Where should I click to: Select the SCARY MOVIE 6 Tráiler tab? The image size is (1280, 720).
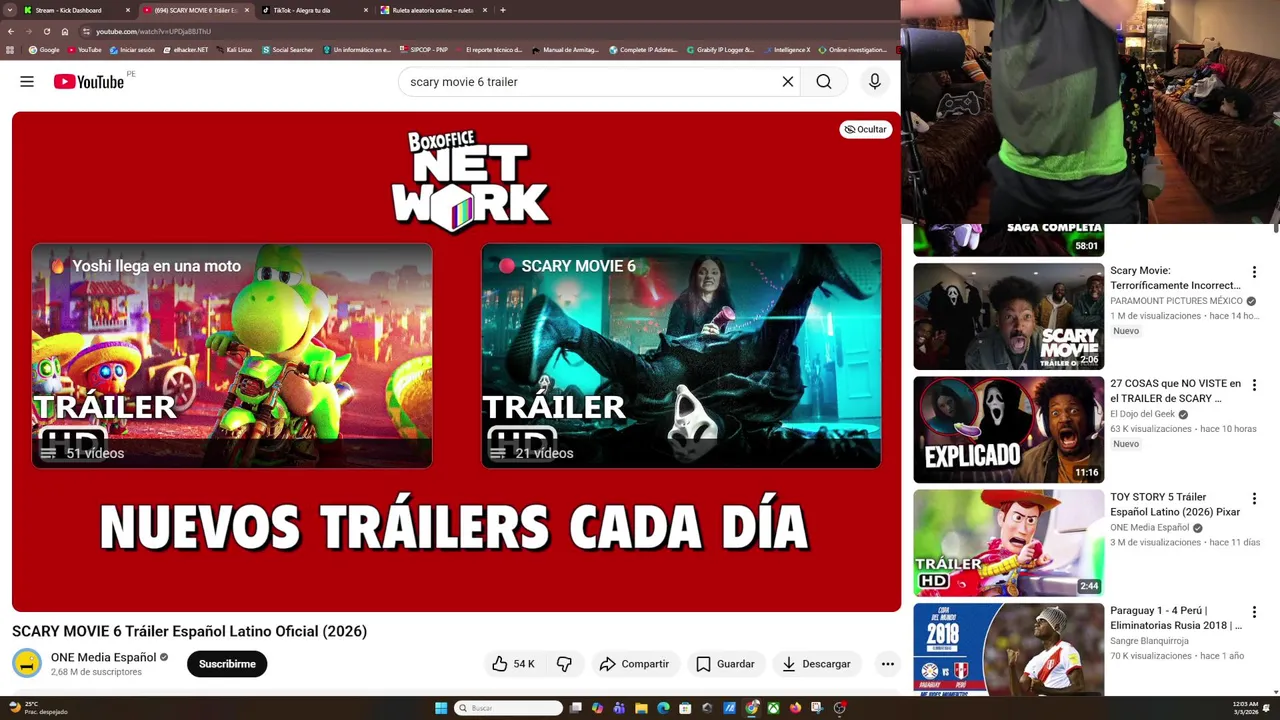pos(196,10)
